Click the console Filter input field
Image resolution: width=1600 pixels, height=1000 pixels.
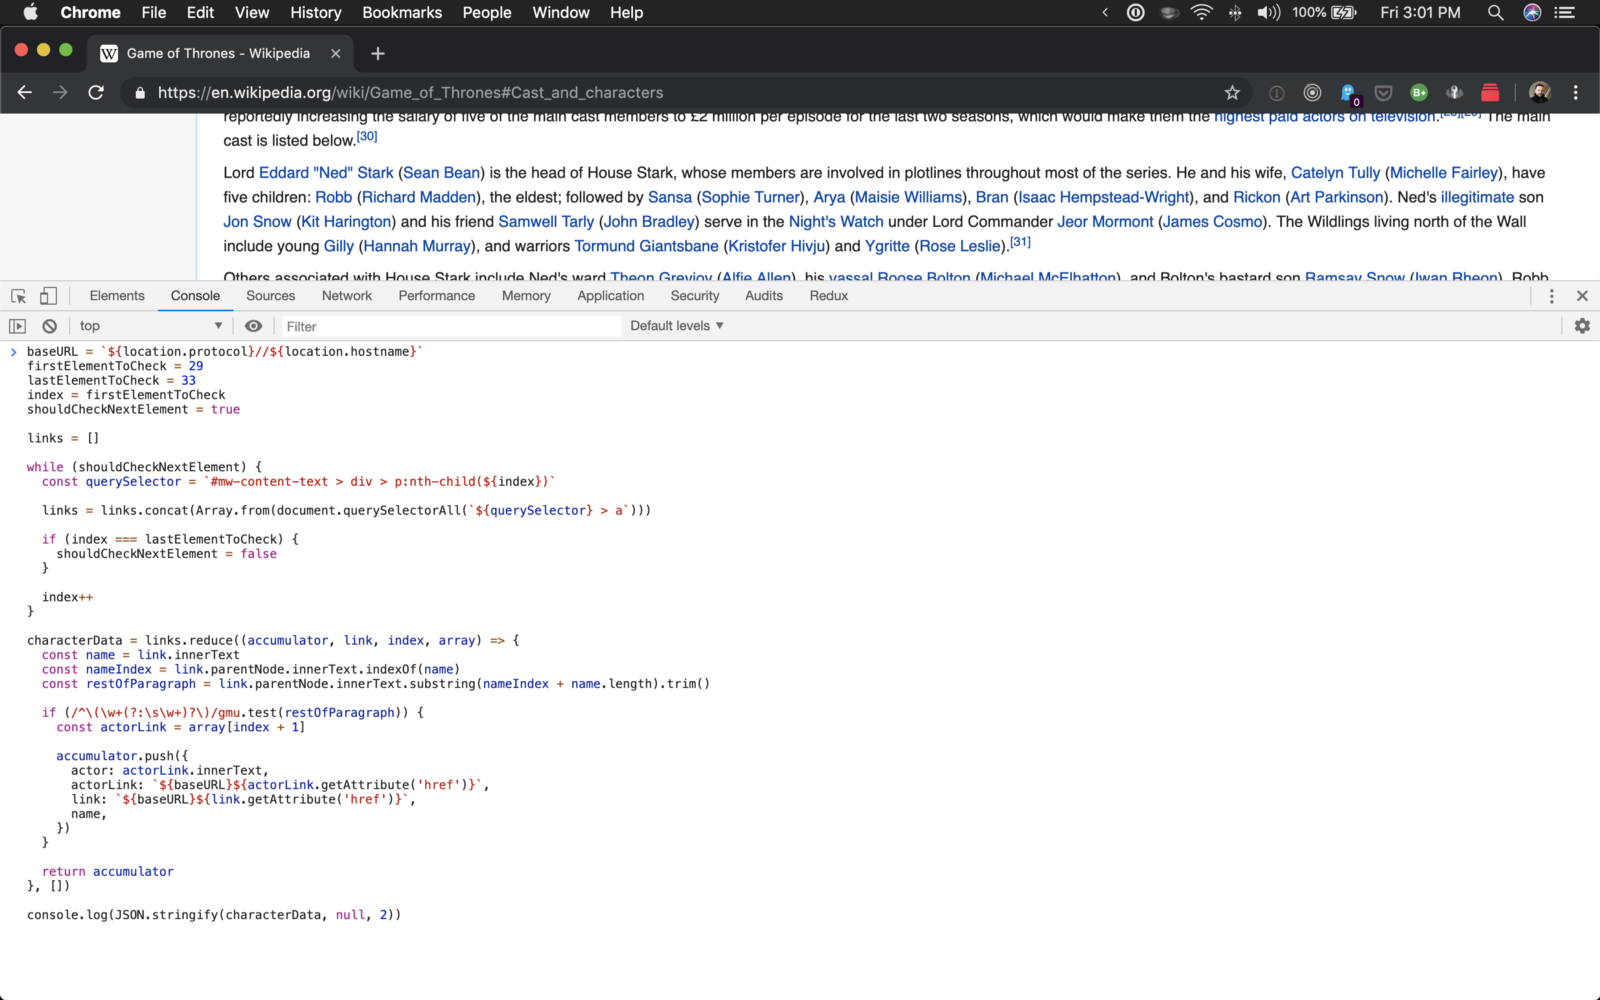450,326
